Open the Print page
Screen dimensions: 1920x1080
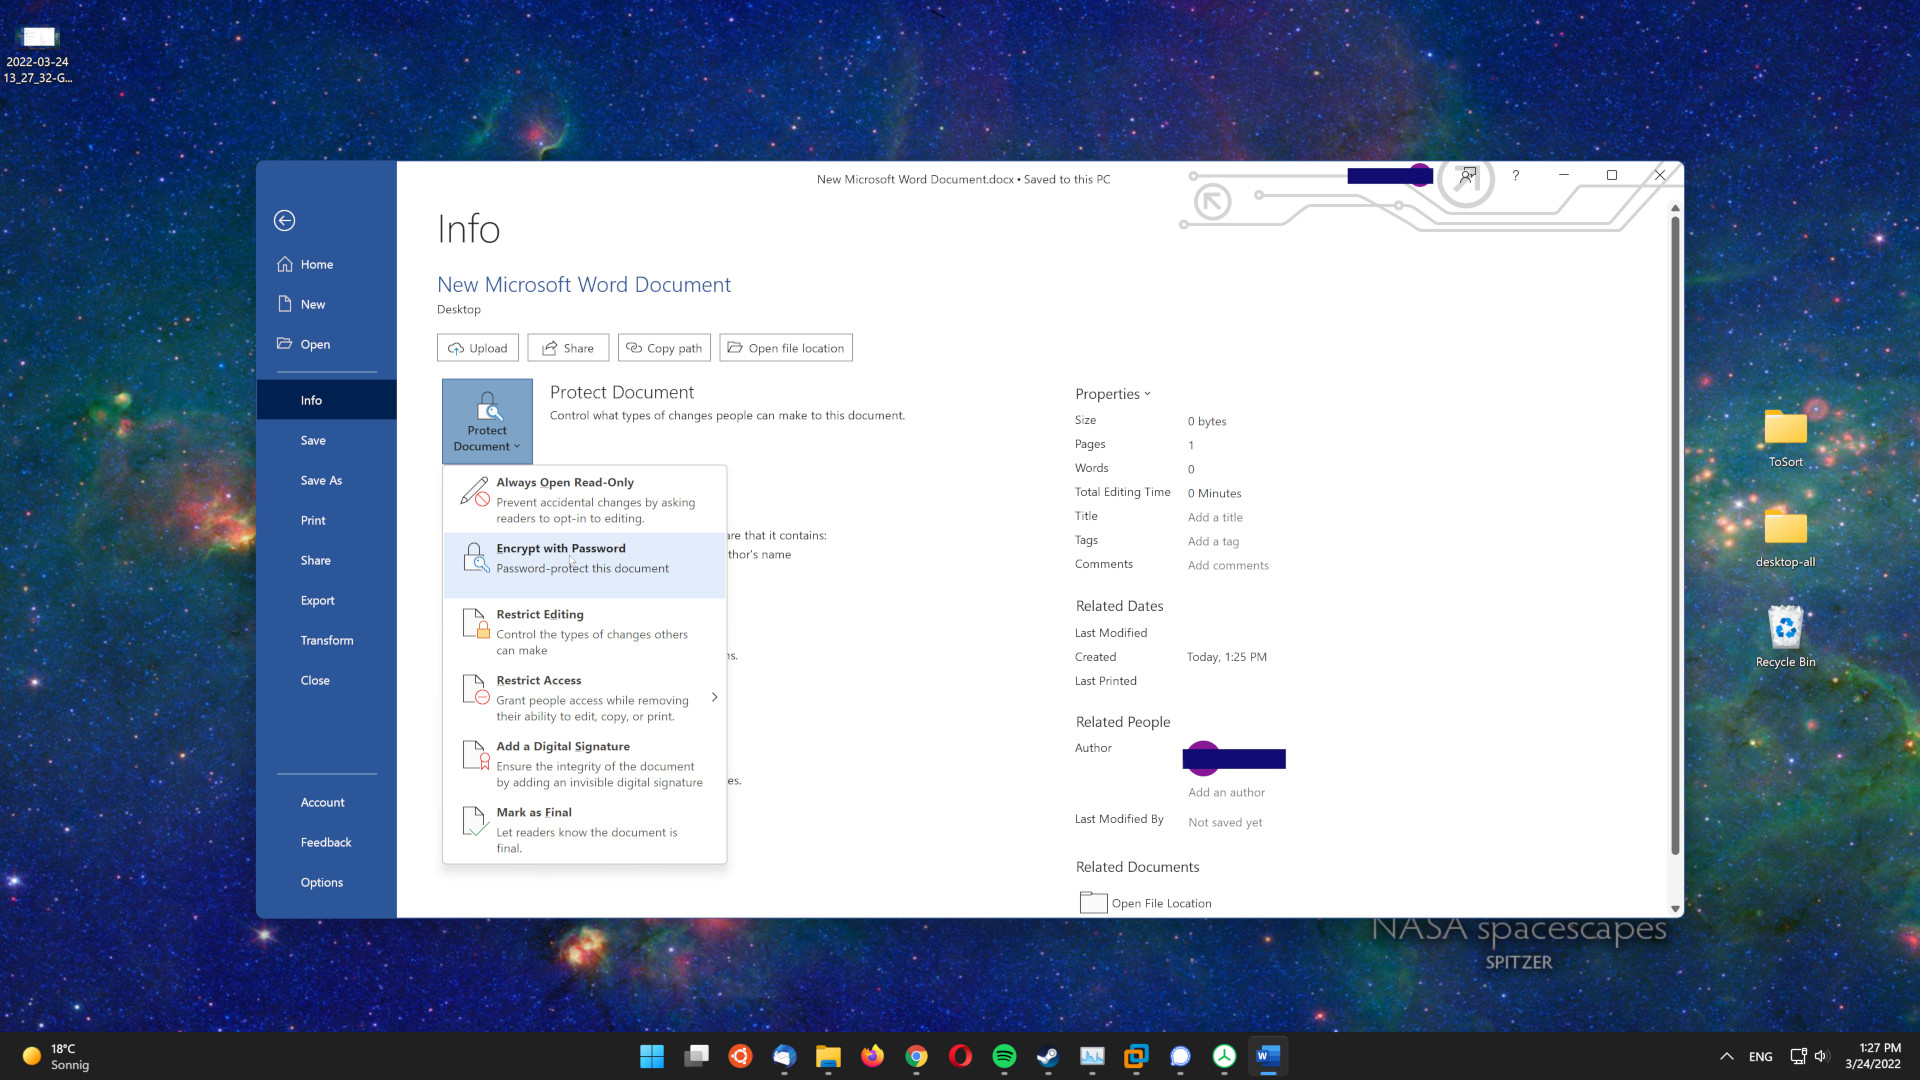click(x=326, y=520)
